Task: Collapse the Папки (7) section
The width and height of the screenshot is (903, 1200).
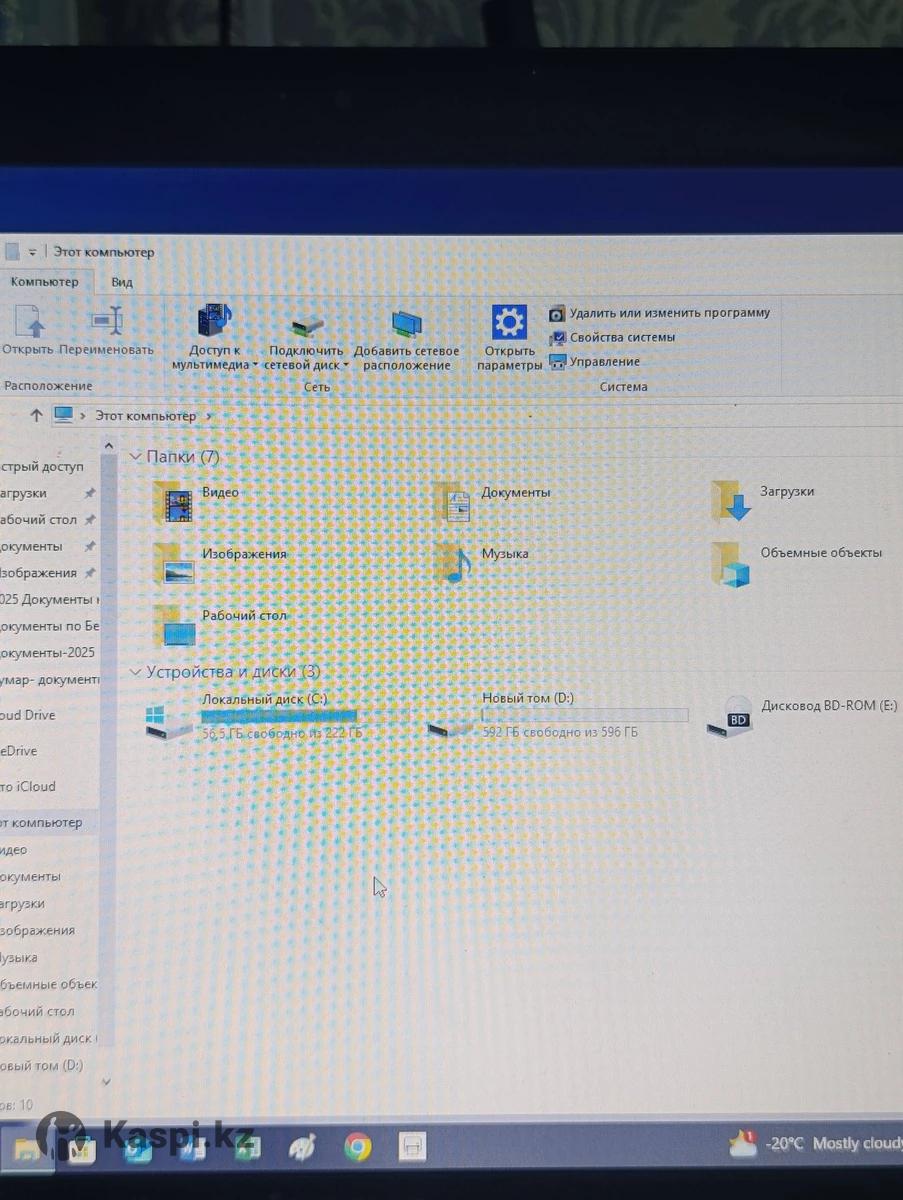Action: 136,457
